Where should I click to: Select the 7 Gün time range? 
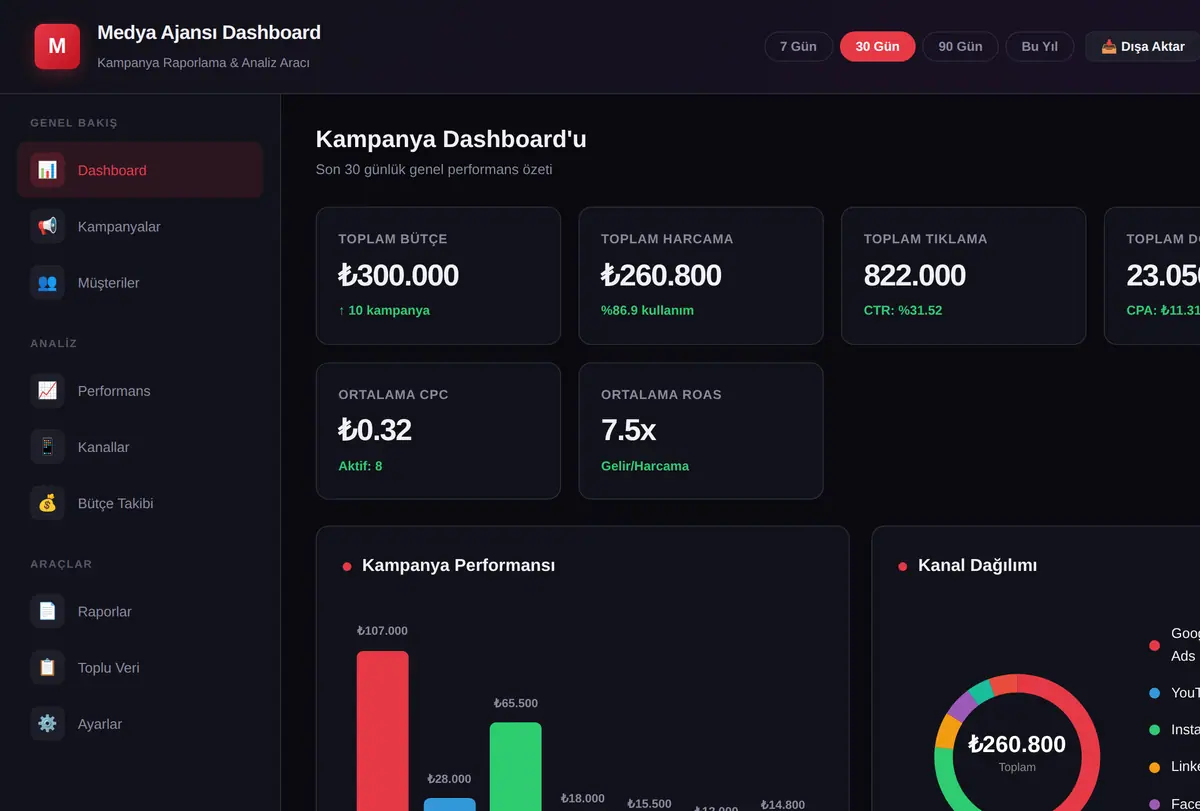tap(798, 46)
